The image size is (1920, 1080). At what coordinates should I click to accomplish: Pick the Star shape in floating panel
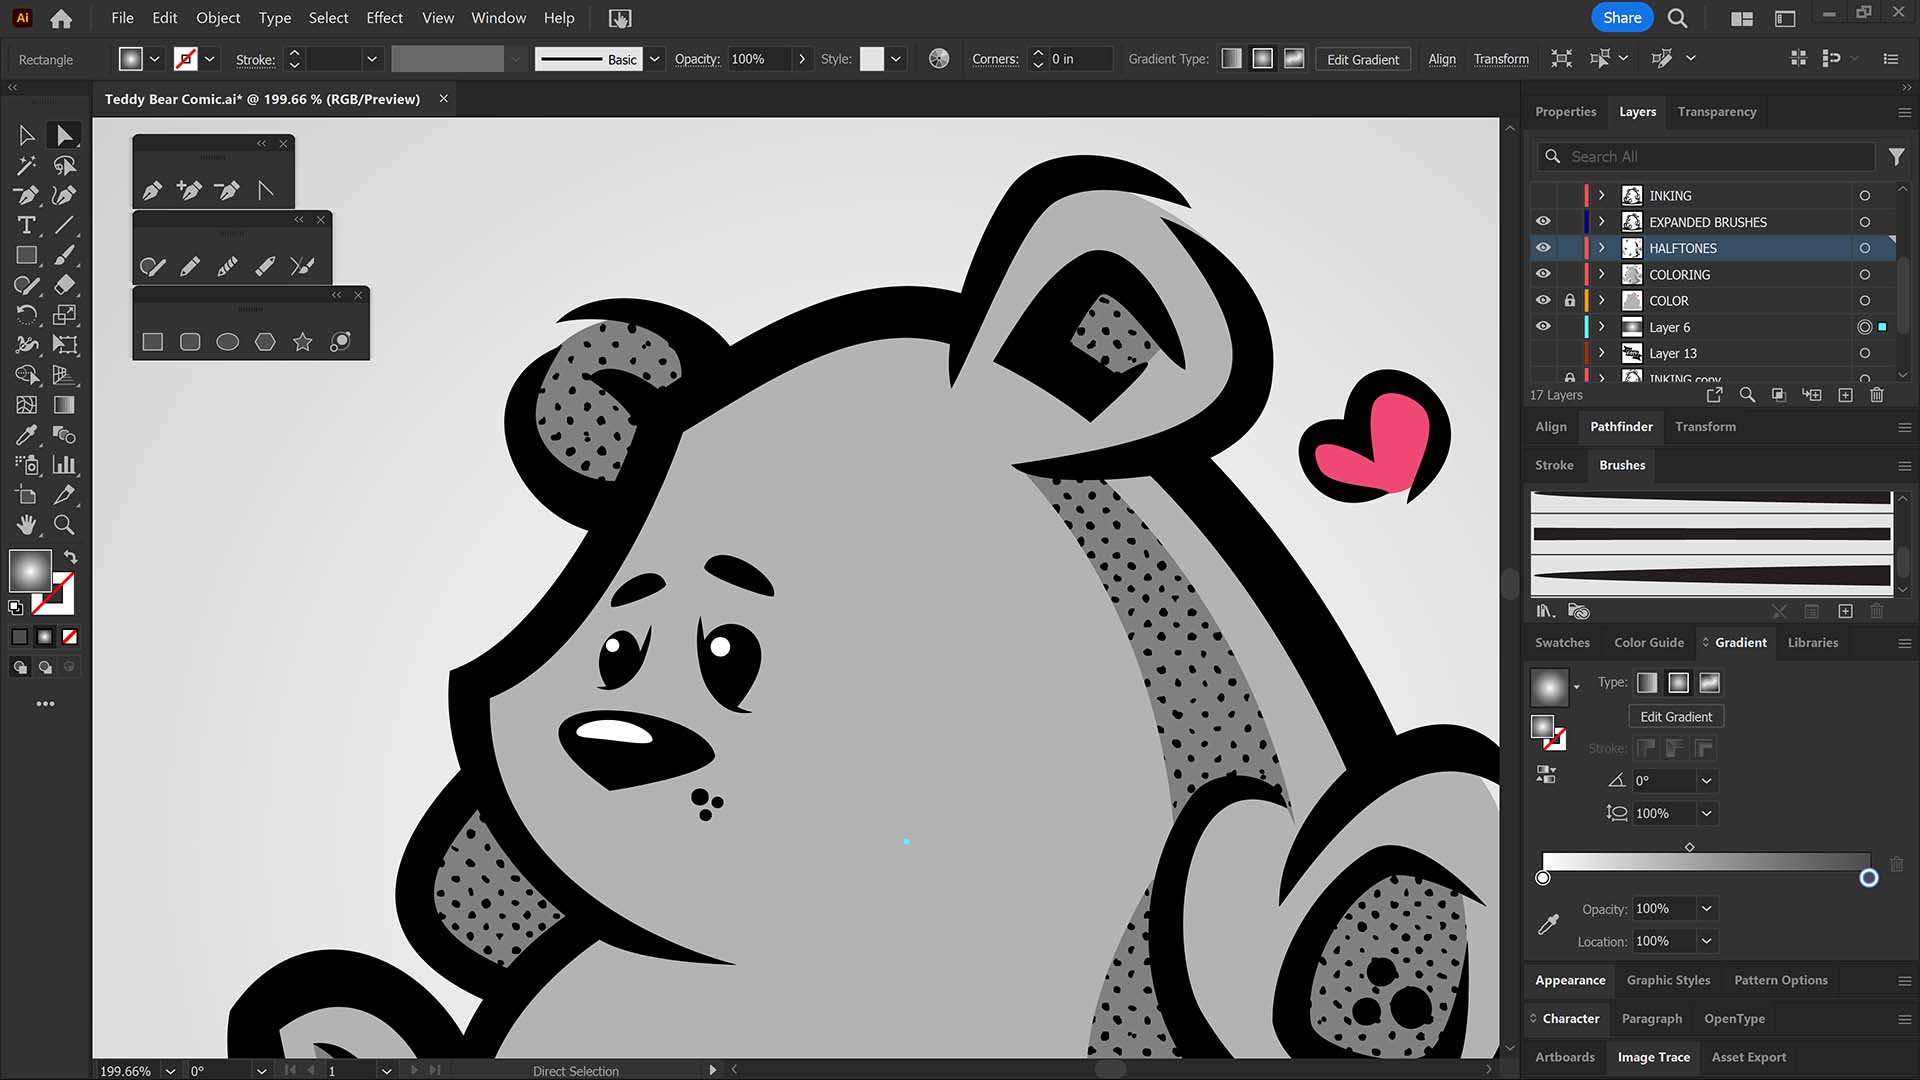[x=302, y=342]
